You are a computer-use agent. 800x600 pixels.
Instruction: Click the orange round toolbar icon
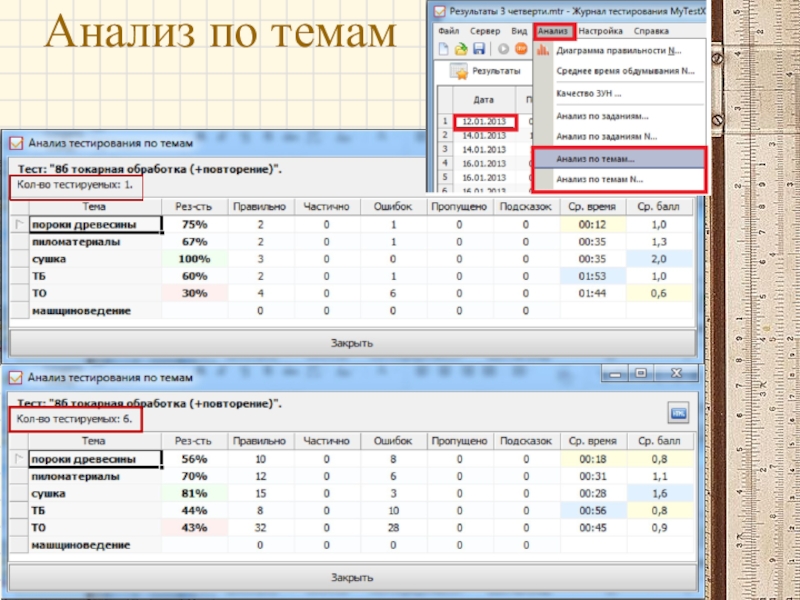tap(522, 49)
